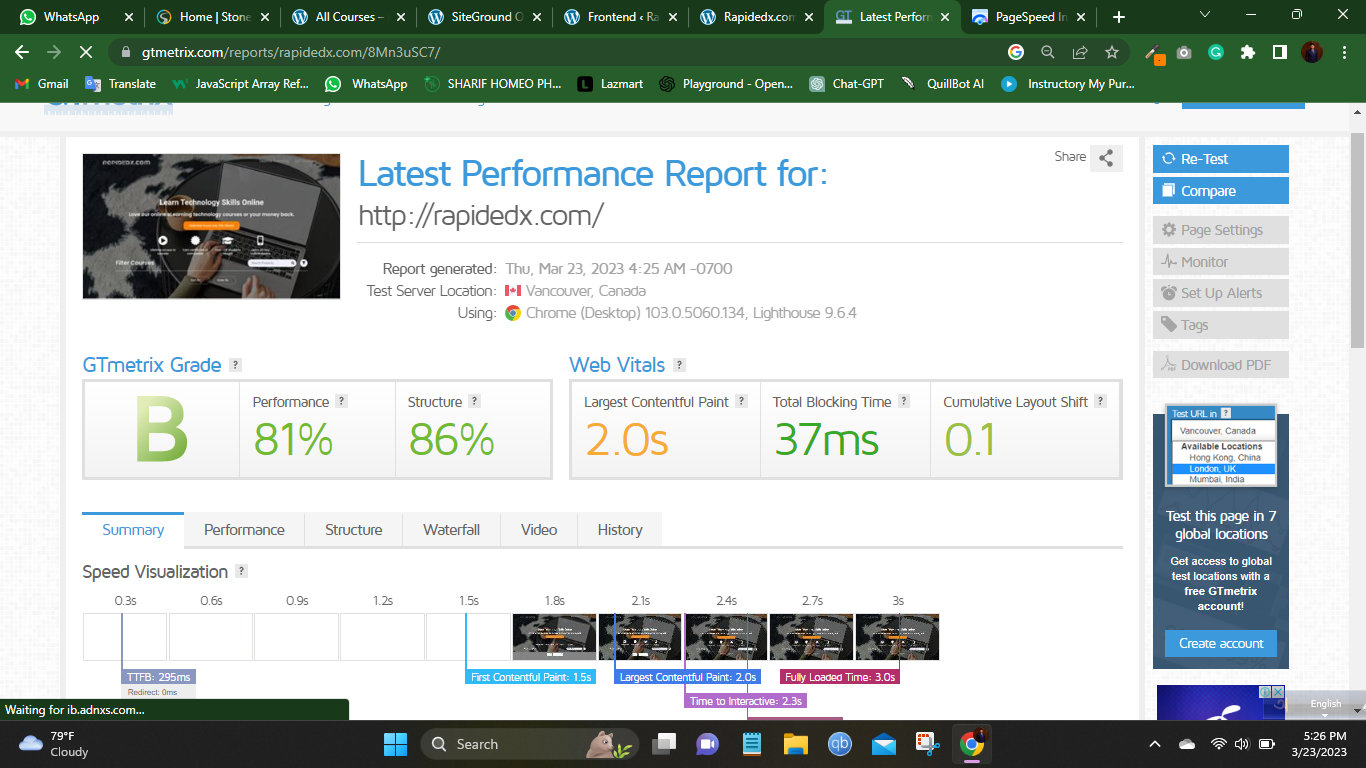Open the Waterfall tab

(x=451, y=530)
